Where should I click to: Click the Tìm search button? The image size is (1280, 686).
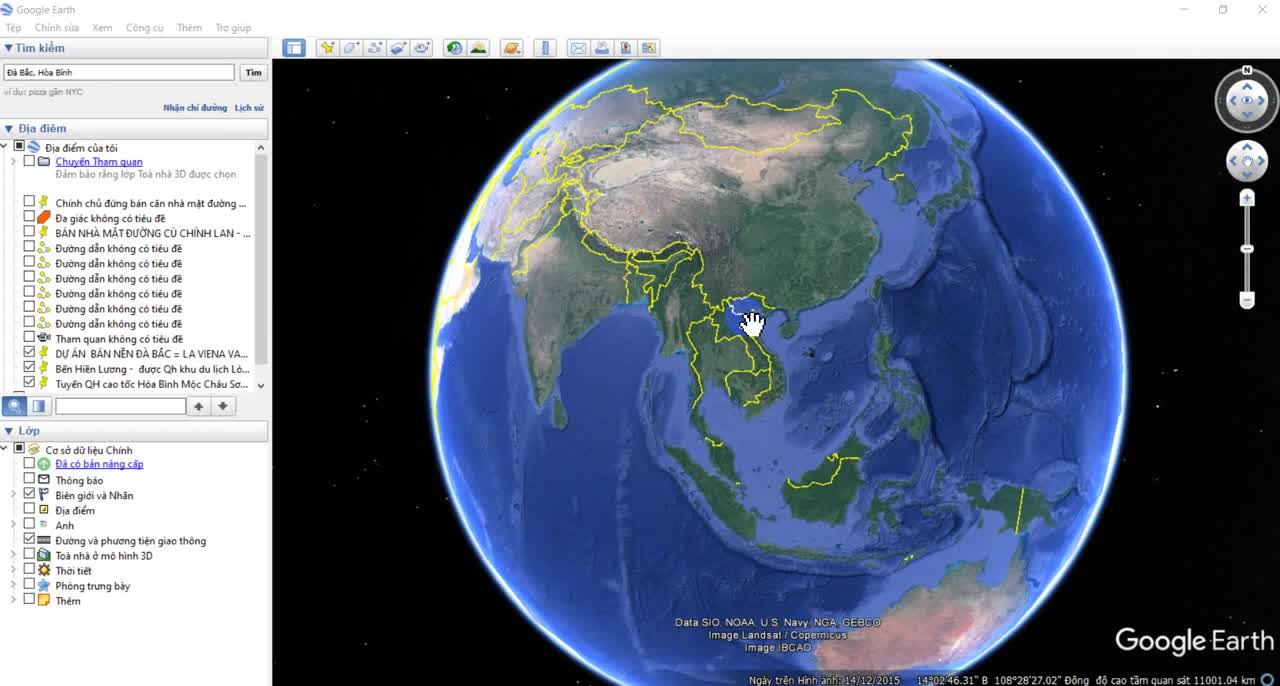(x=254, y=72)
